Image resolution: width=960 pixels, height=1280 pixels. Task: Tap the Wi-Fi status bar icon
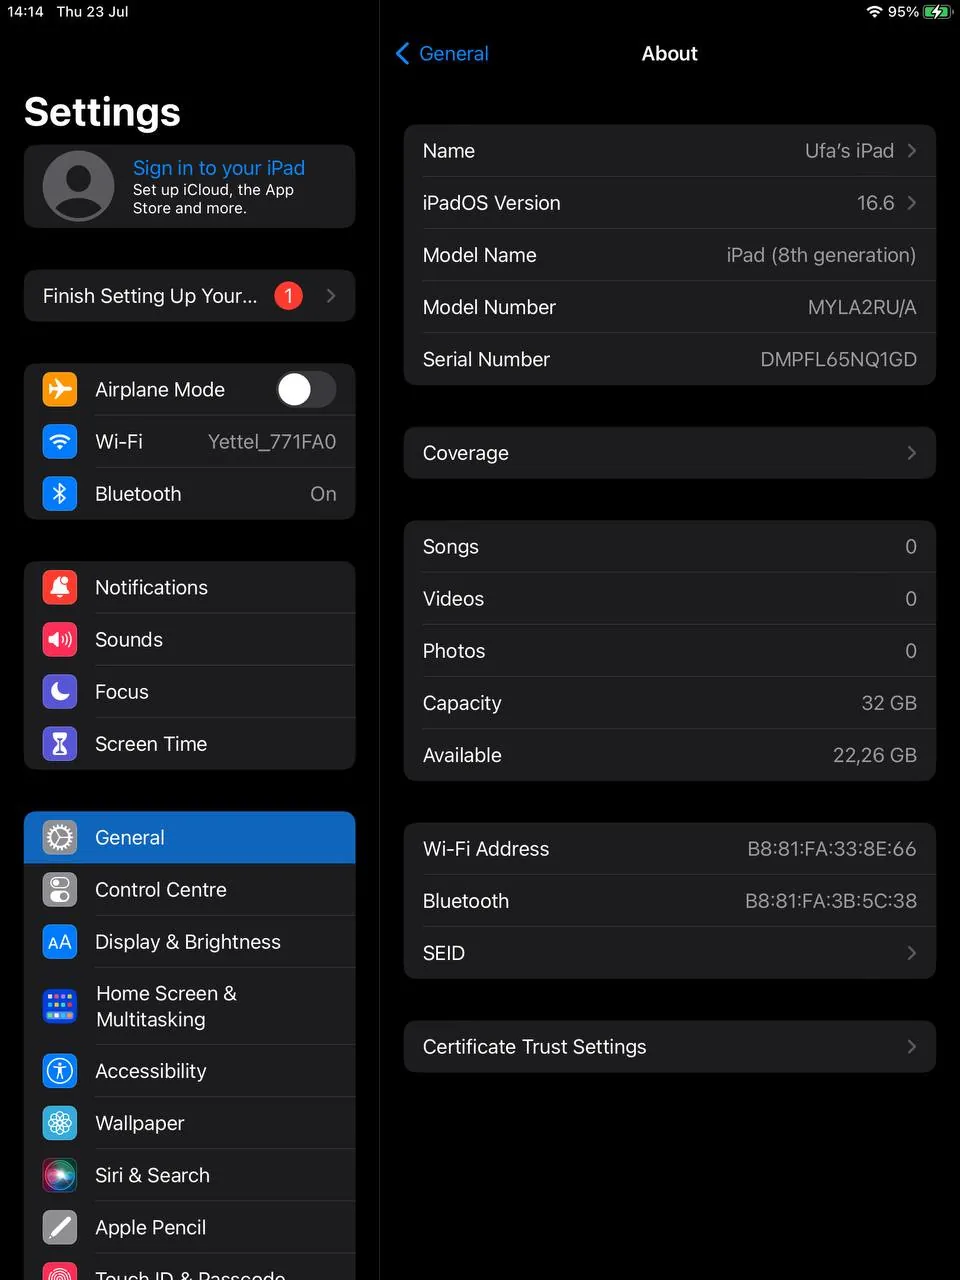pos(875,12)
